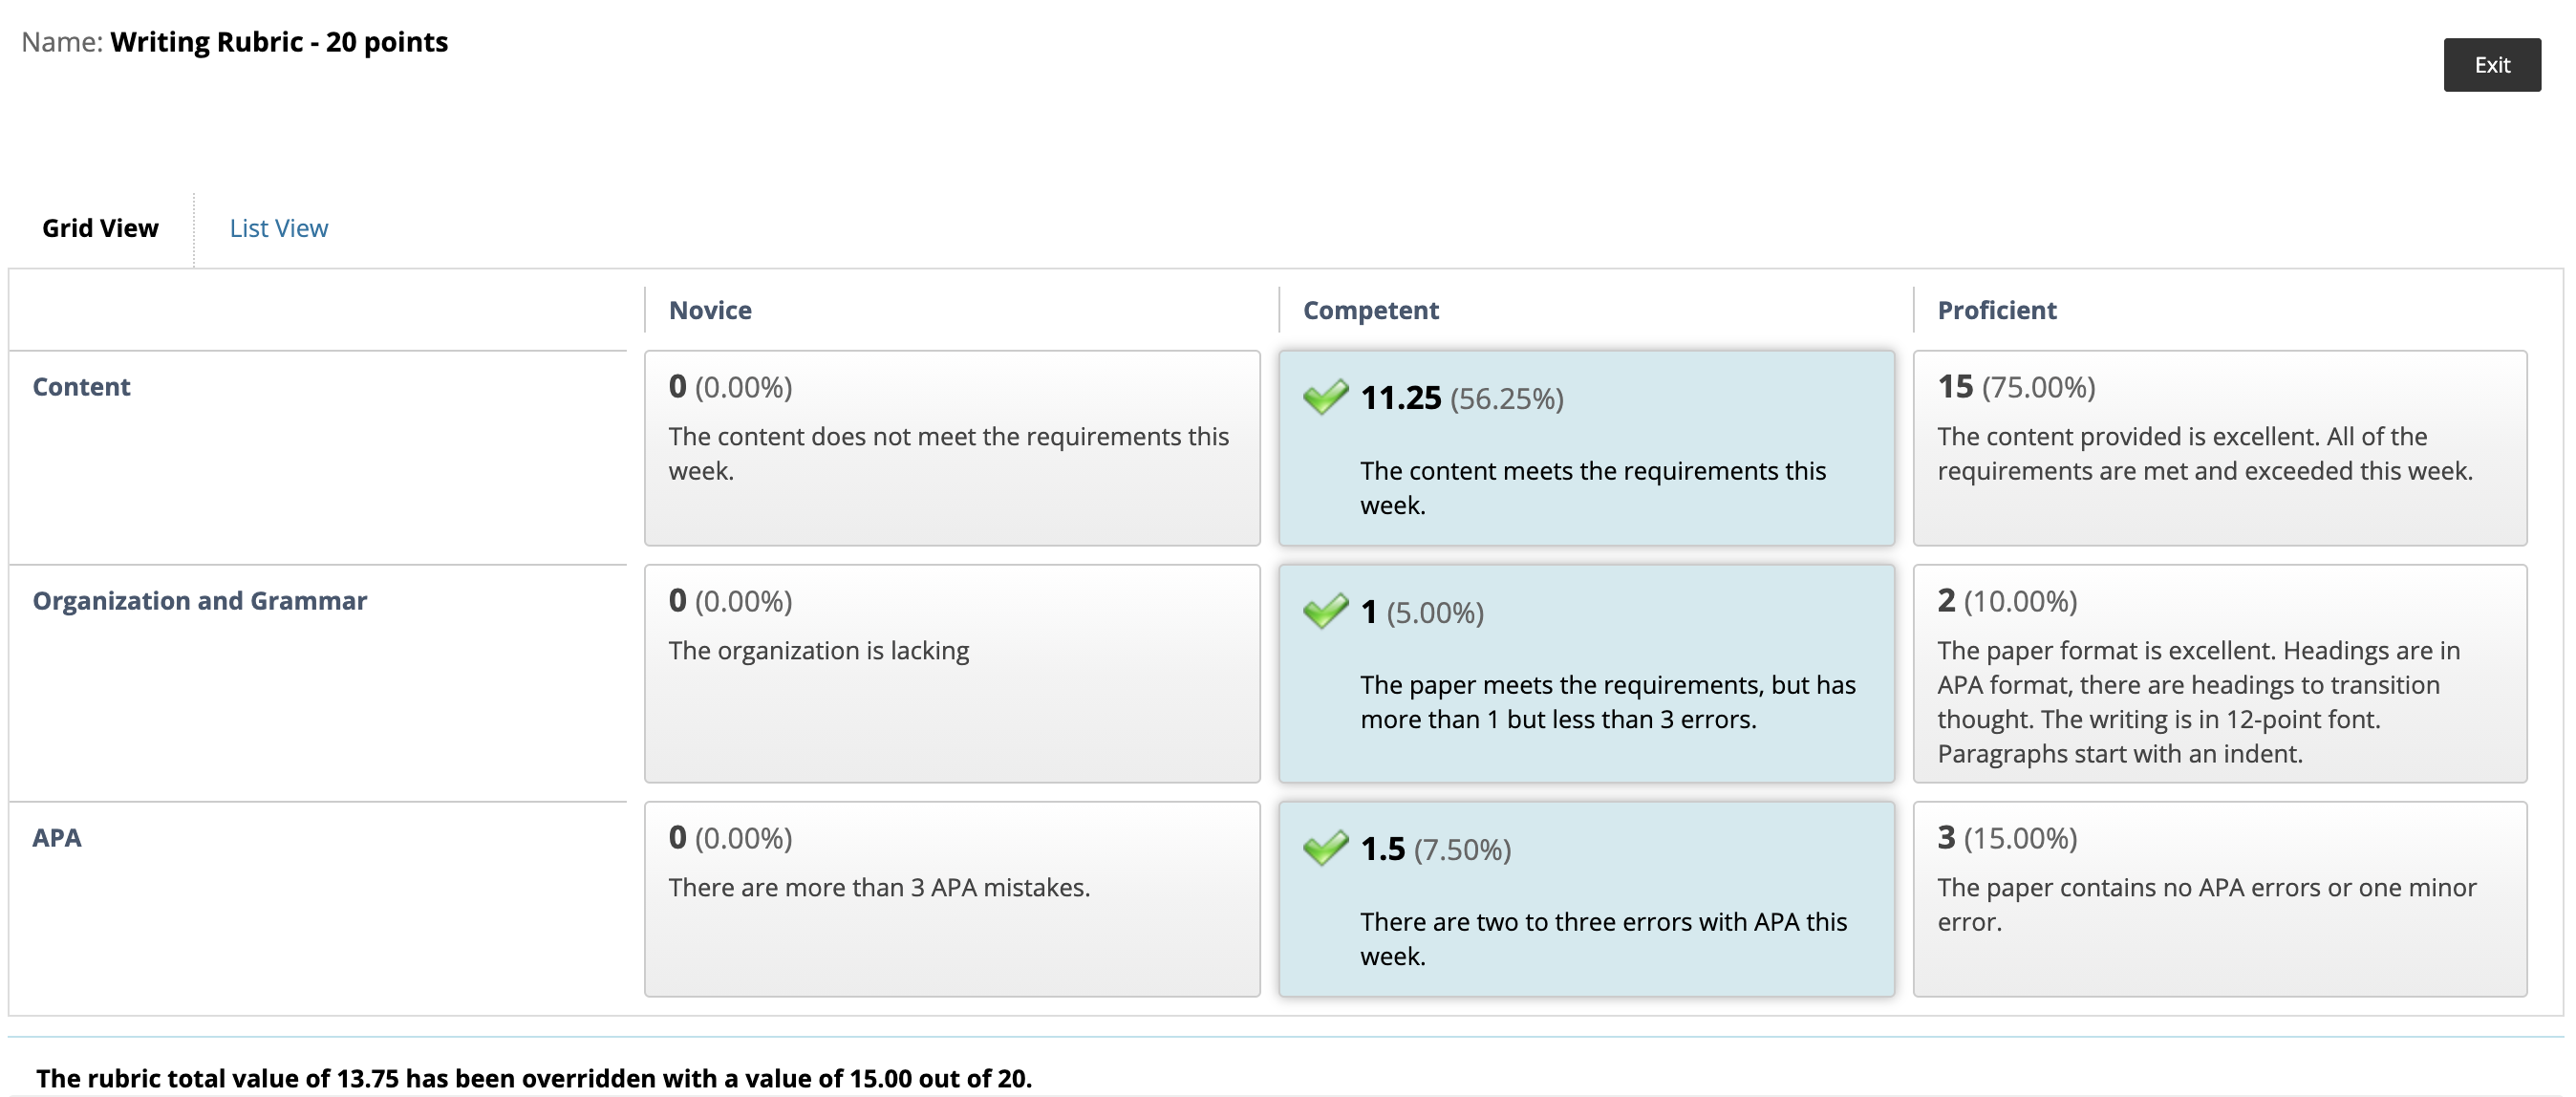Image resolution: width=2576 pixels, height=1097 pixels.
Task: Click the Content criterion row label
Action: (x=81, y=387)
